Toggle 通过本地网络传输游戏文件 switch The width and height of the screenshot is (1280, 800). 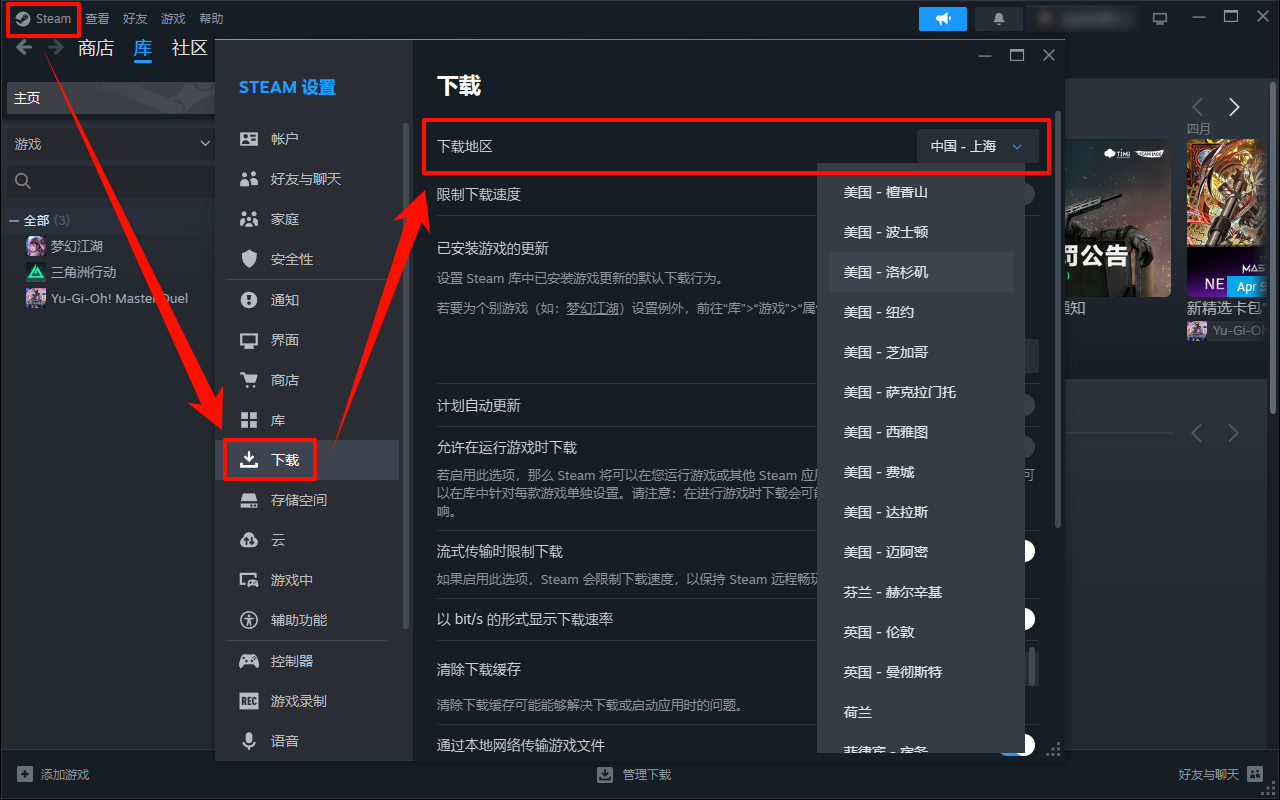1018,745
